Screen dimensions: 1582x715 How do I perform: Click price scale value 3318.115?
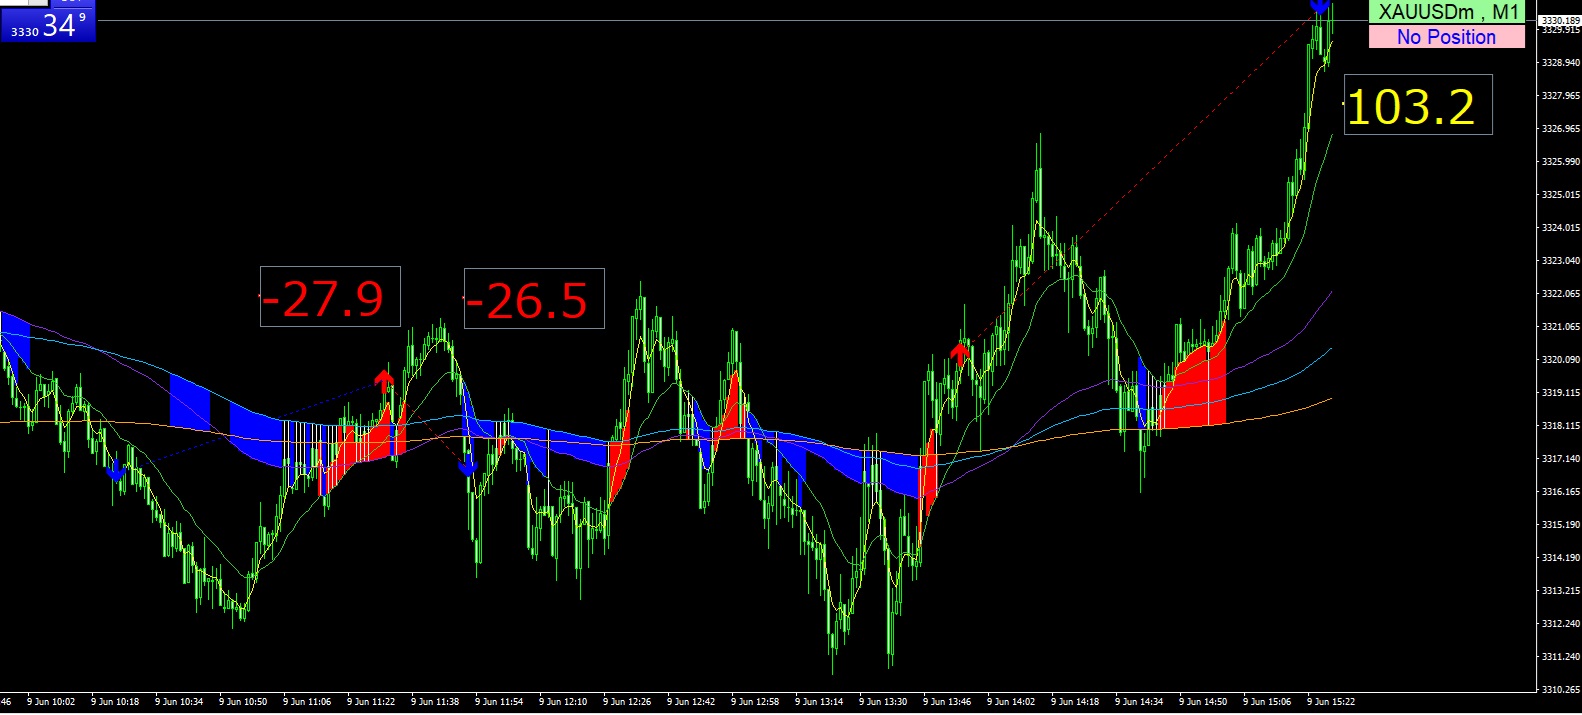[x=1561, y=426]
